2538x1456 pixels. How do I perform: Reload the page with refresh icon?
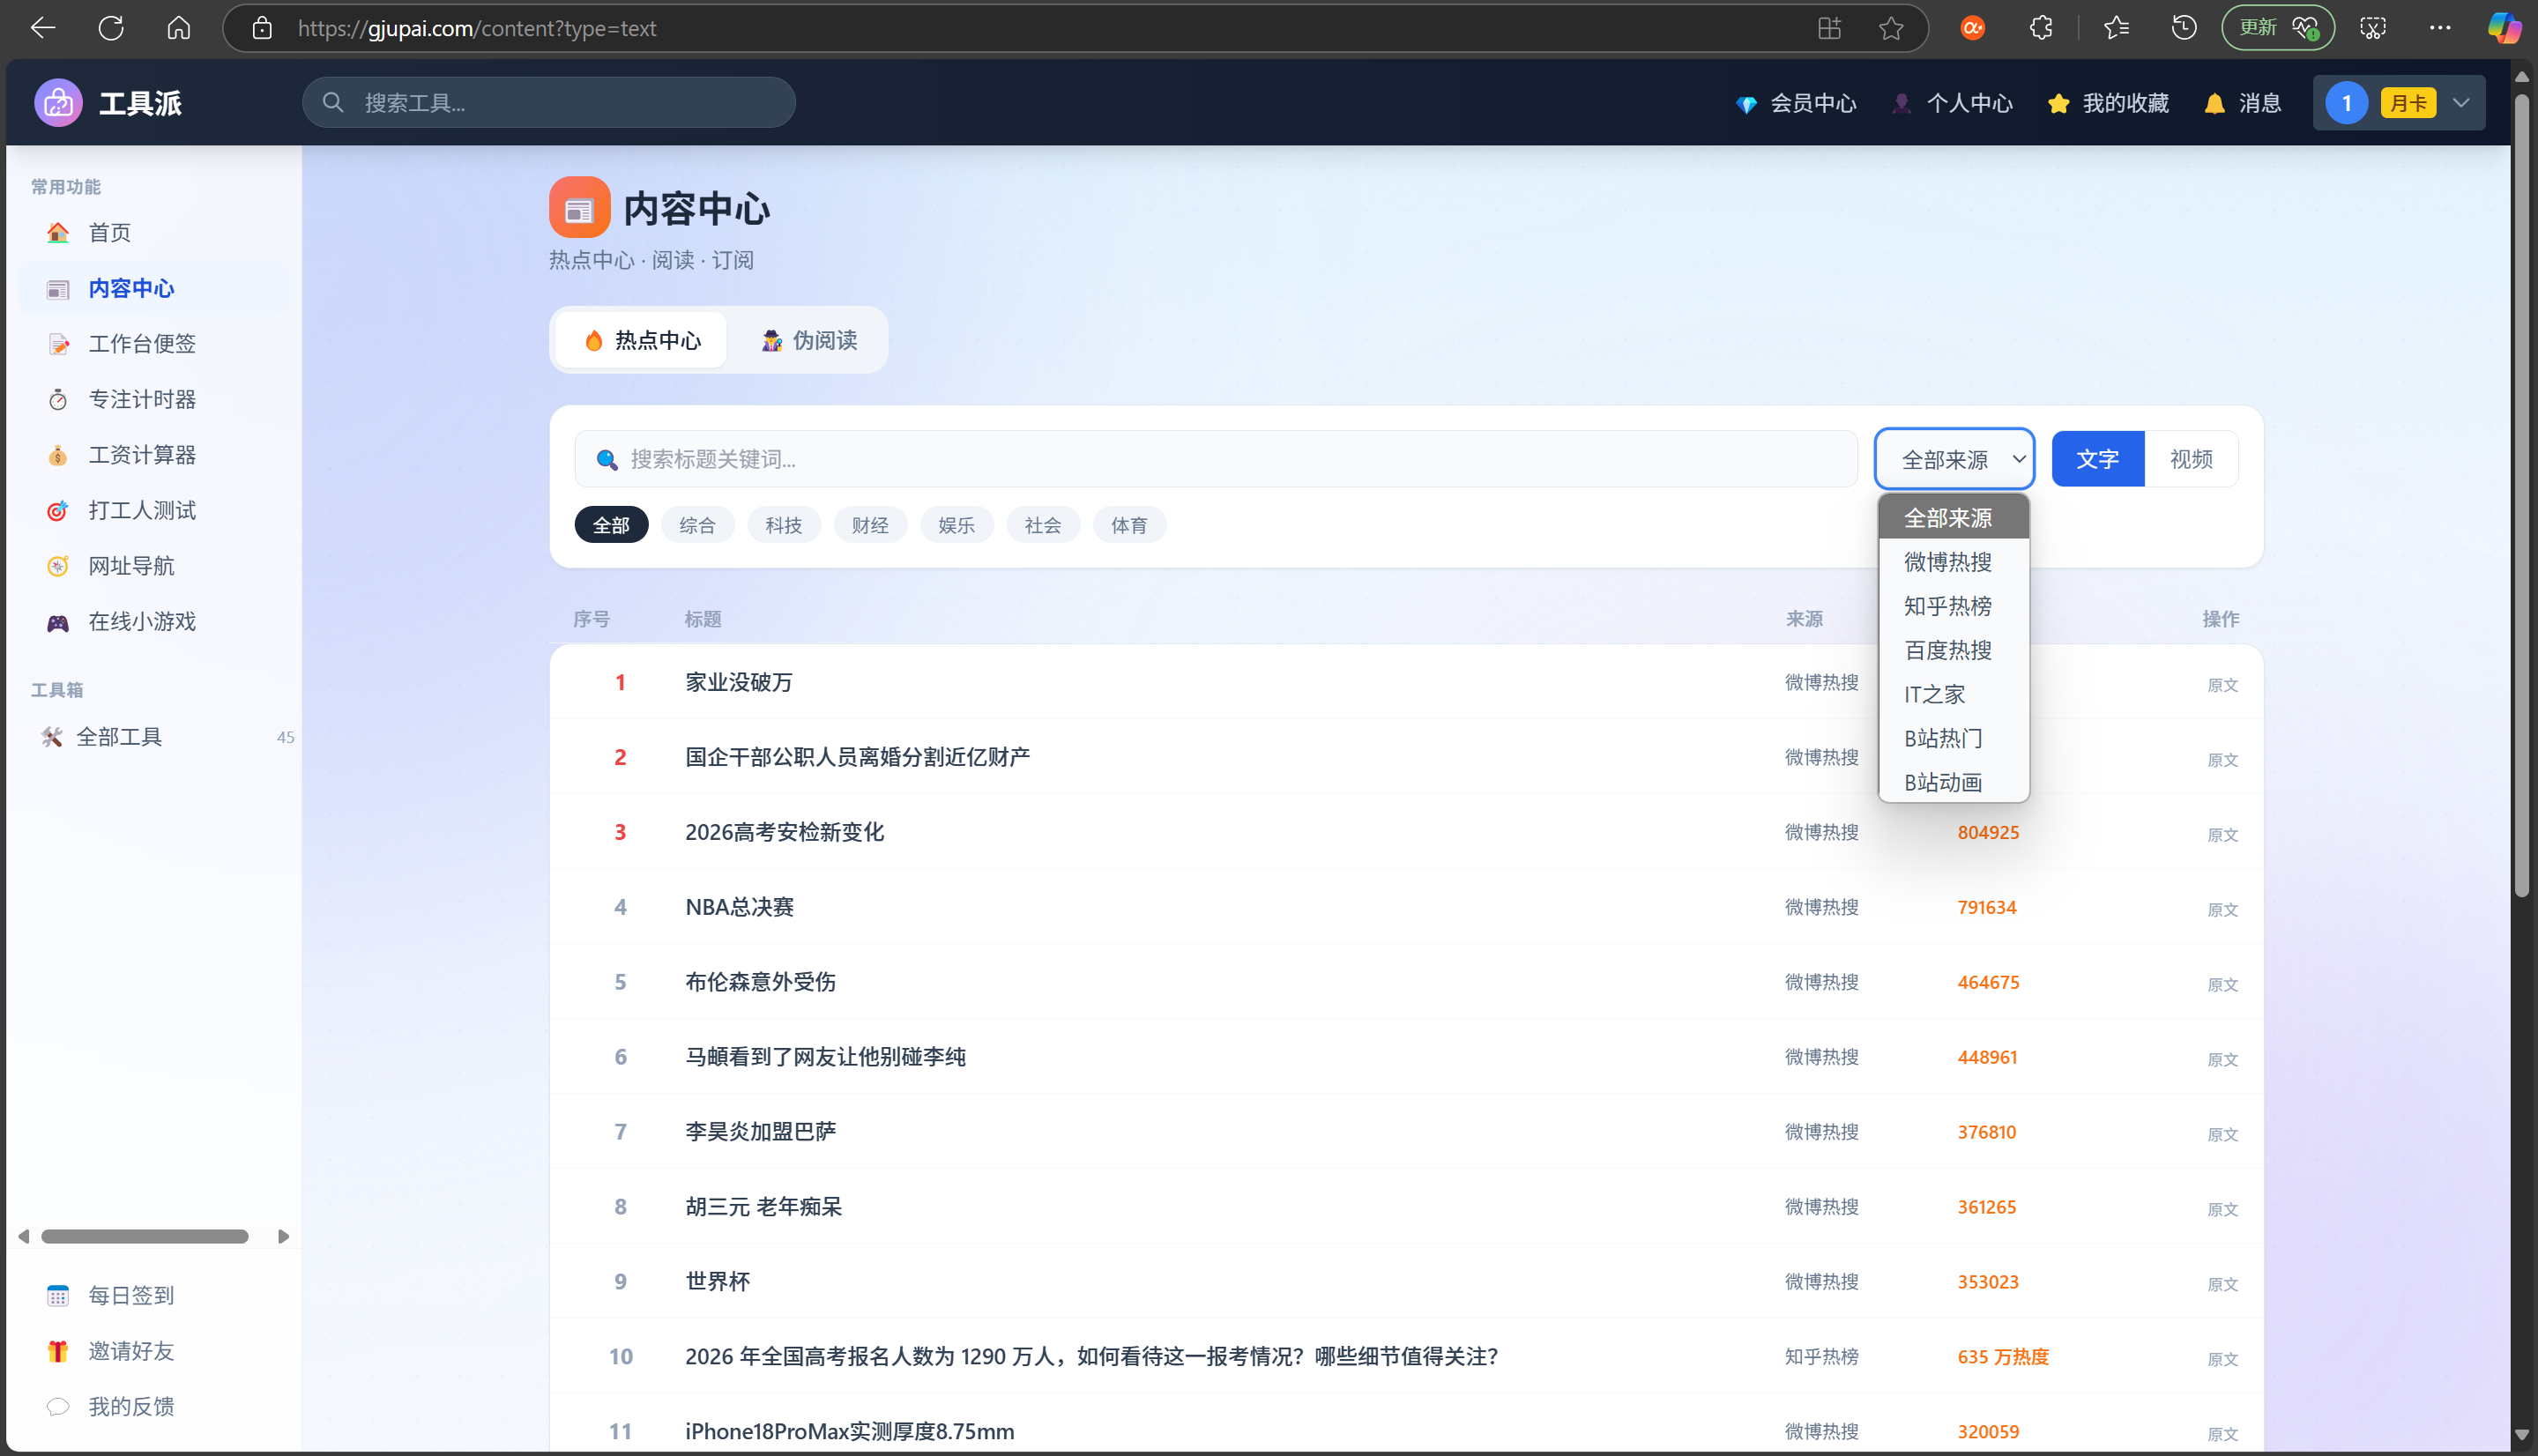pos(111,28)
